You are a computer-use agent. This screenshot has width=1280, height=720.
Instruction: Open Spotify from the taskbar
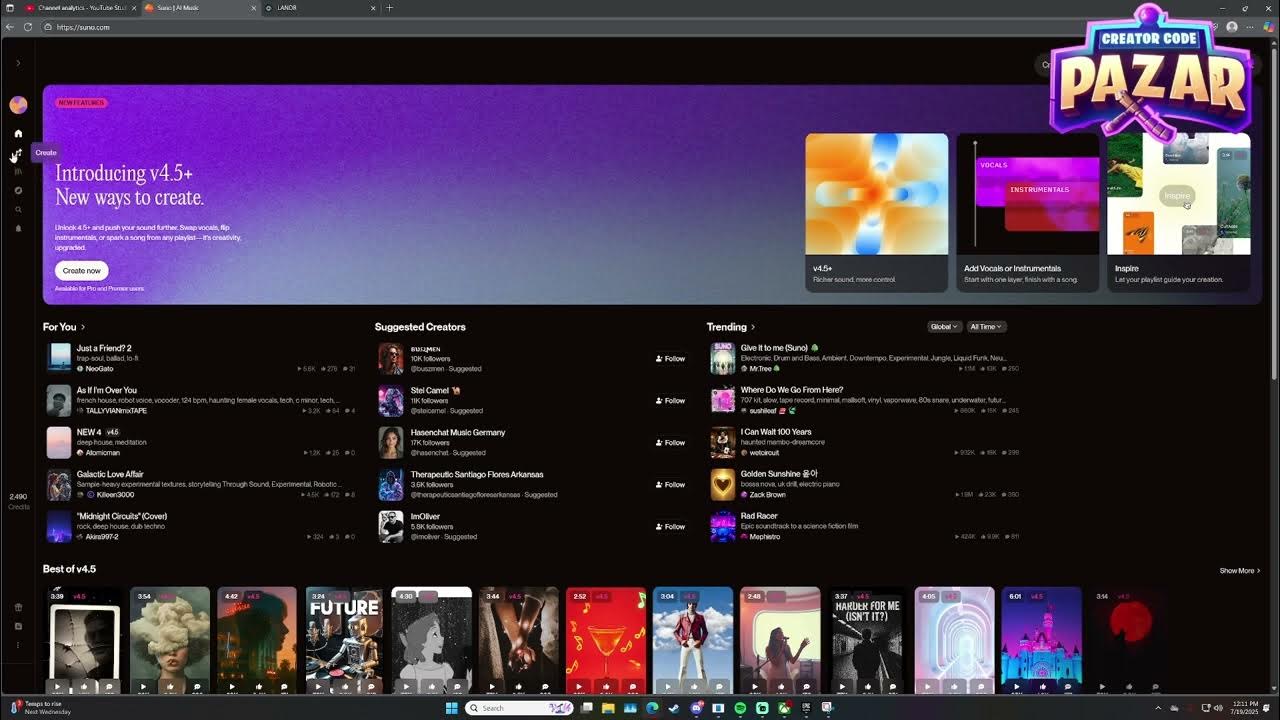740,708
